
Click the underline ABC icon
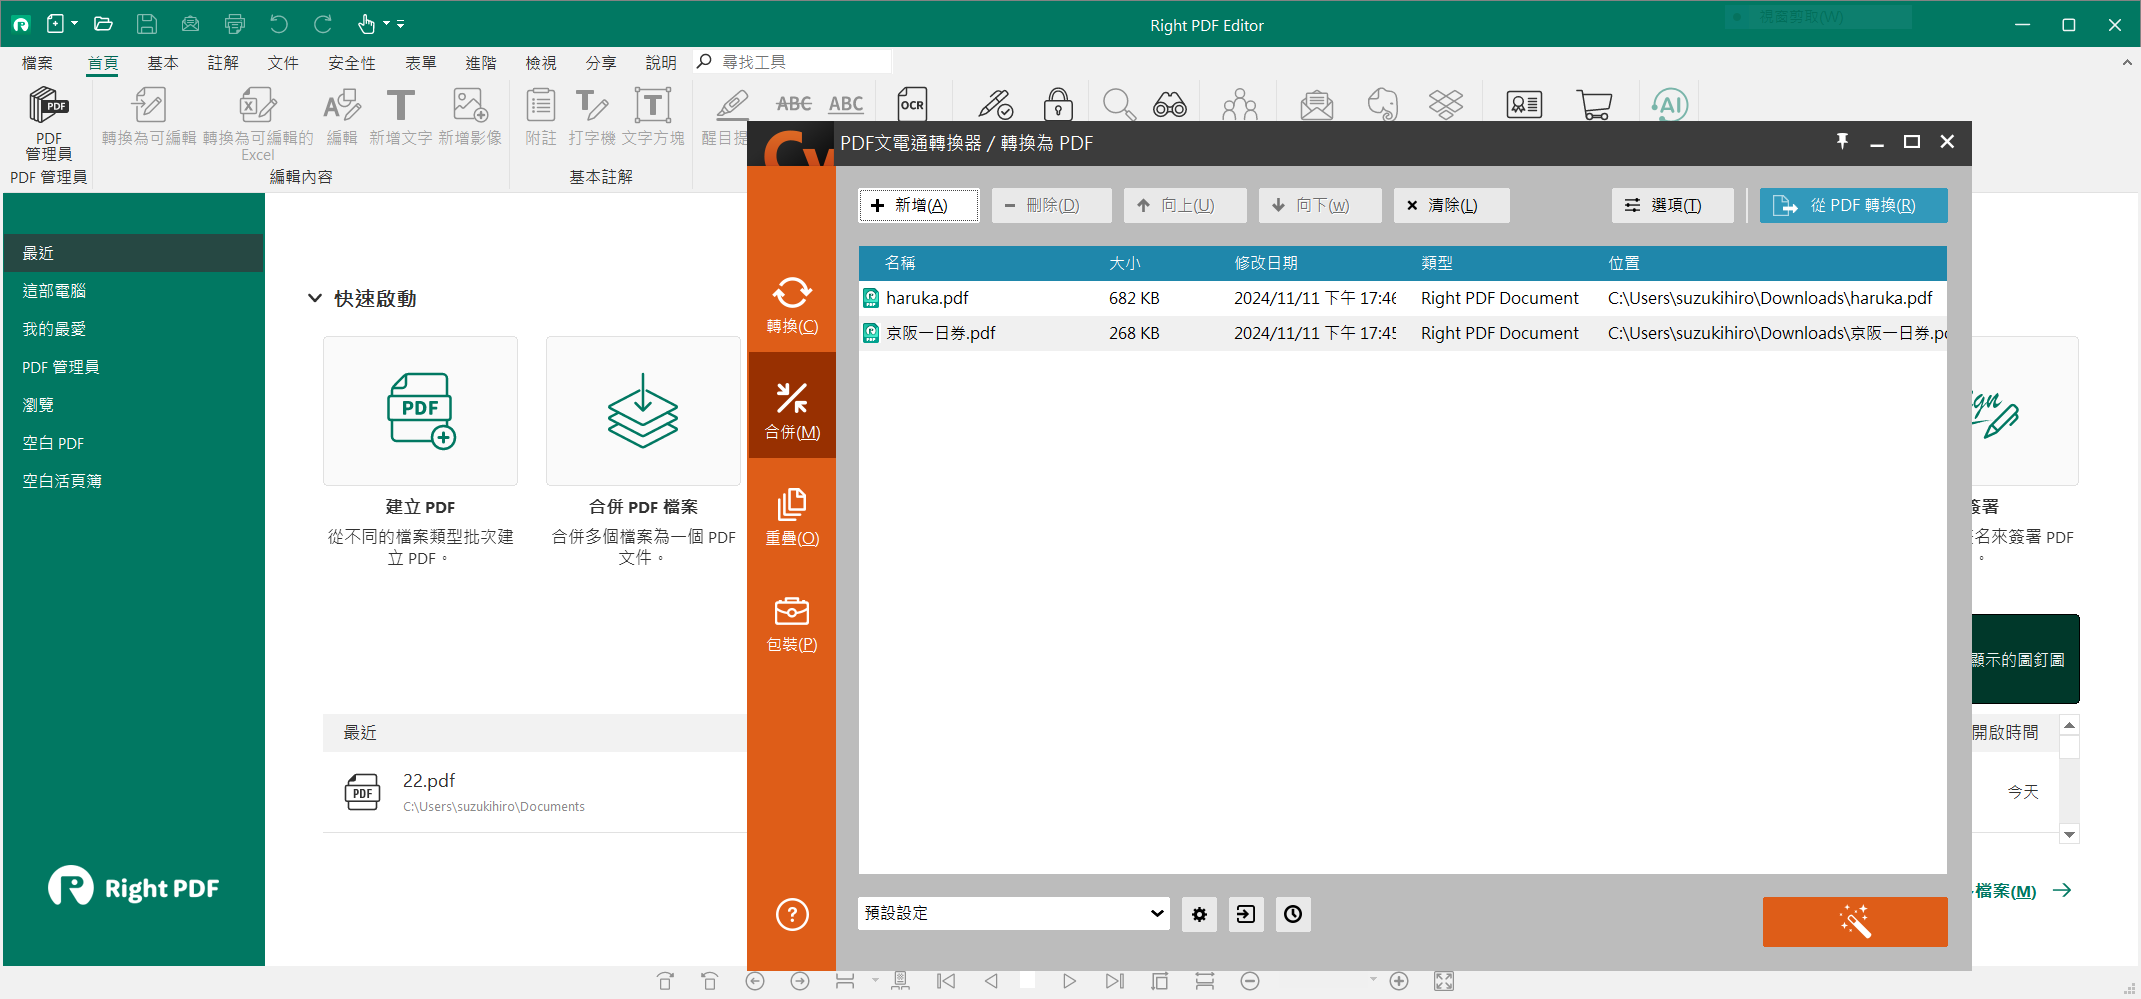coord(846,104)
